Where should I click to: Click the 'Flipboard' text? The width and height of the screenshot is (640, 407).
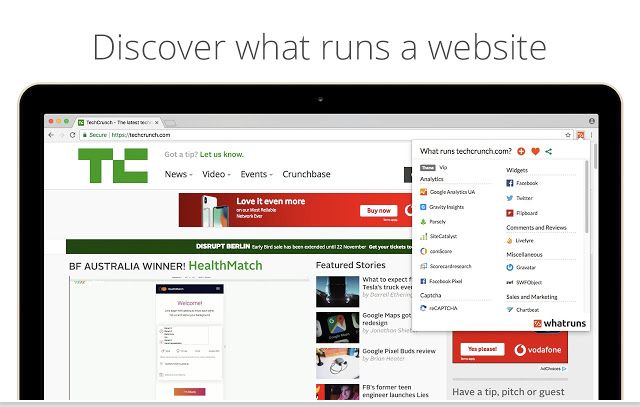pyautogui.click(x=527, y=213)
